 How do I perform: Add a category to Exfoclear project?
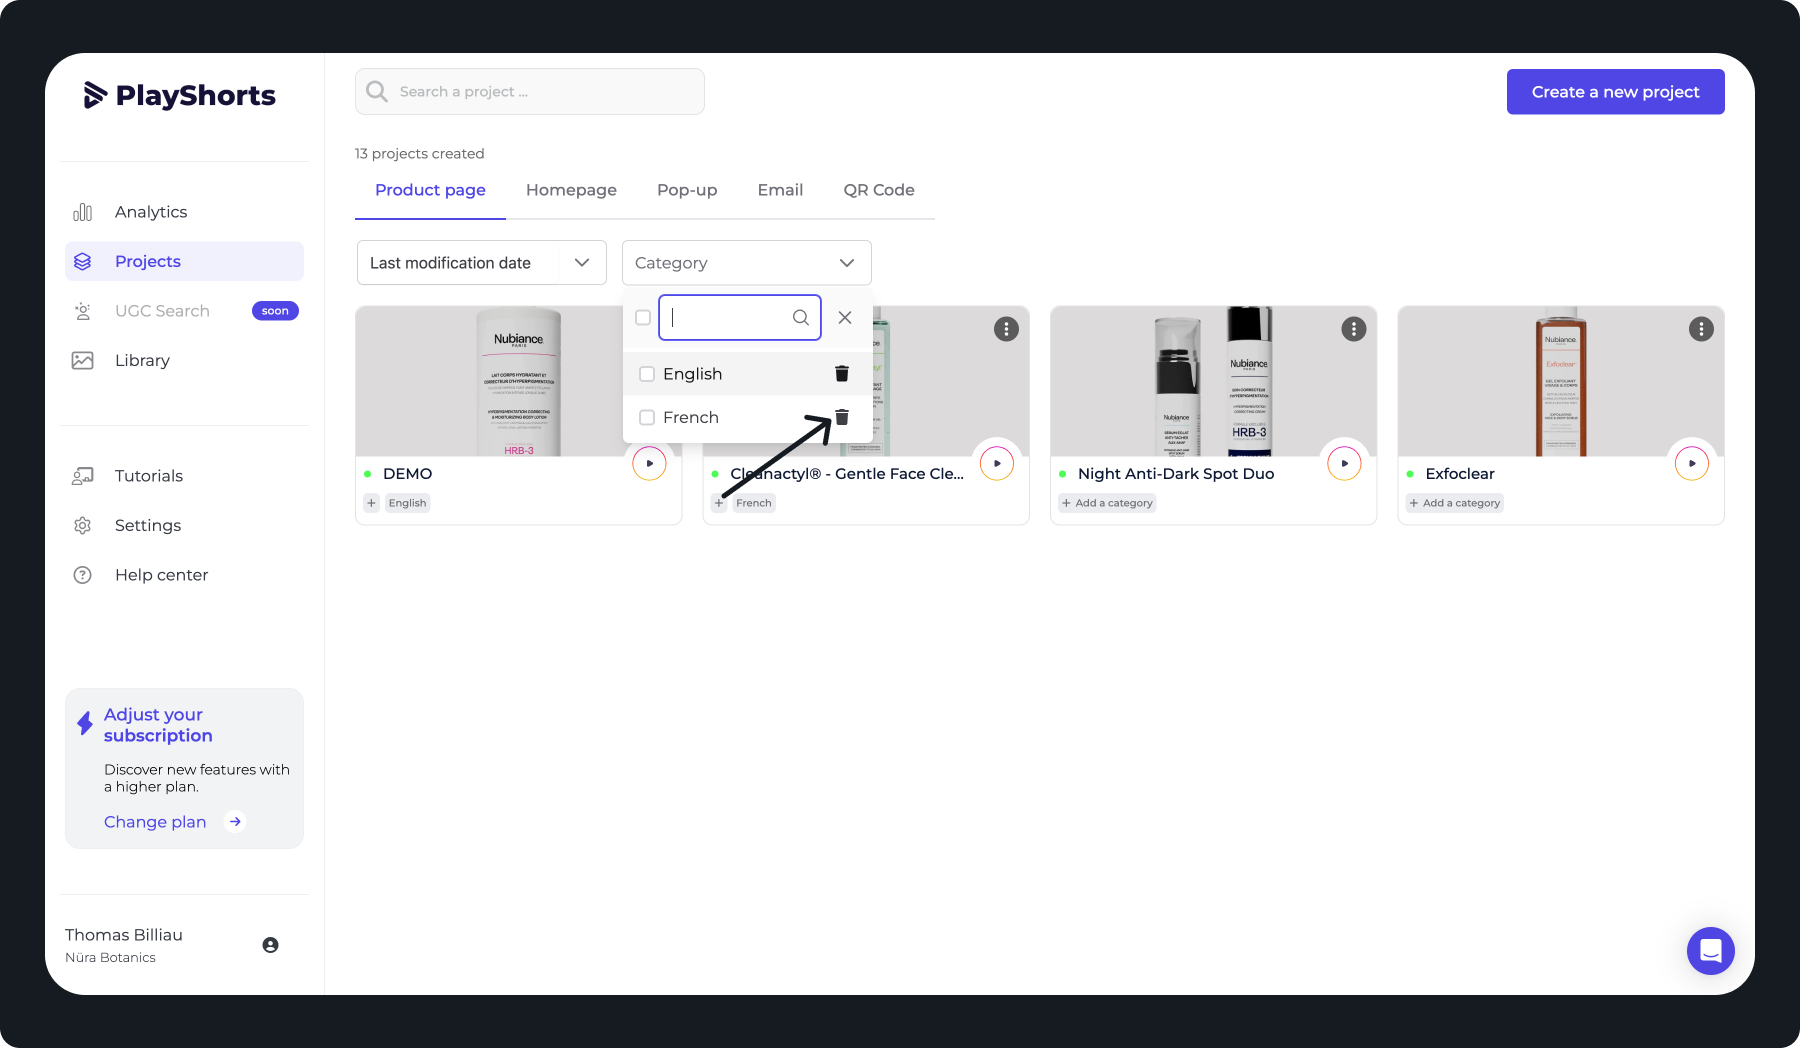1455,503
